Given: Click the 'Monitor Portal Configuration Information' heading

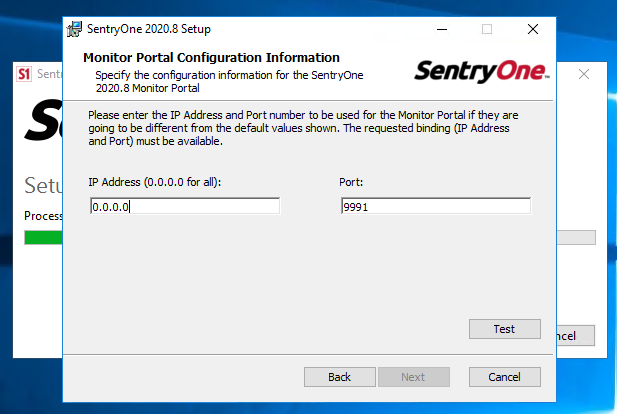Looking at the screenshot, I should [211, 57].
